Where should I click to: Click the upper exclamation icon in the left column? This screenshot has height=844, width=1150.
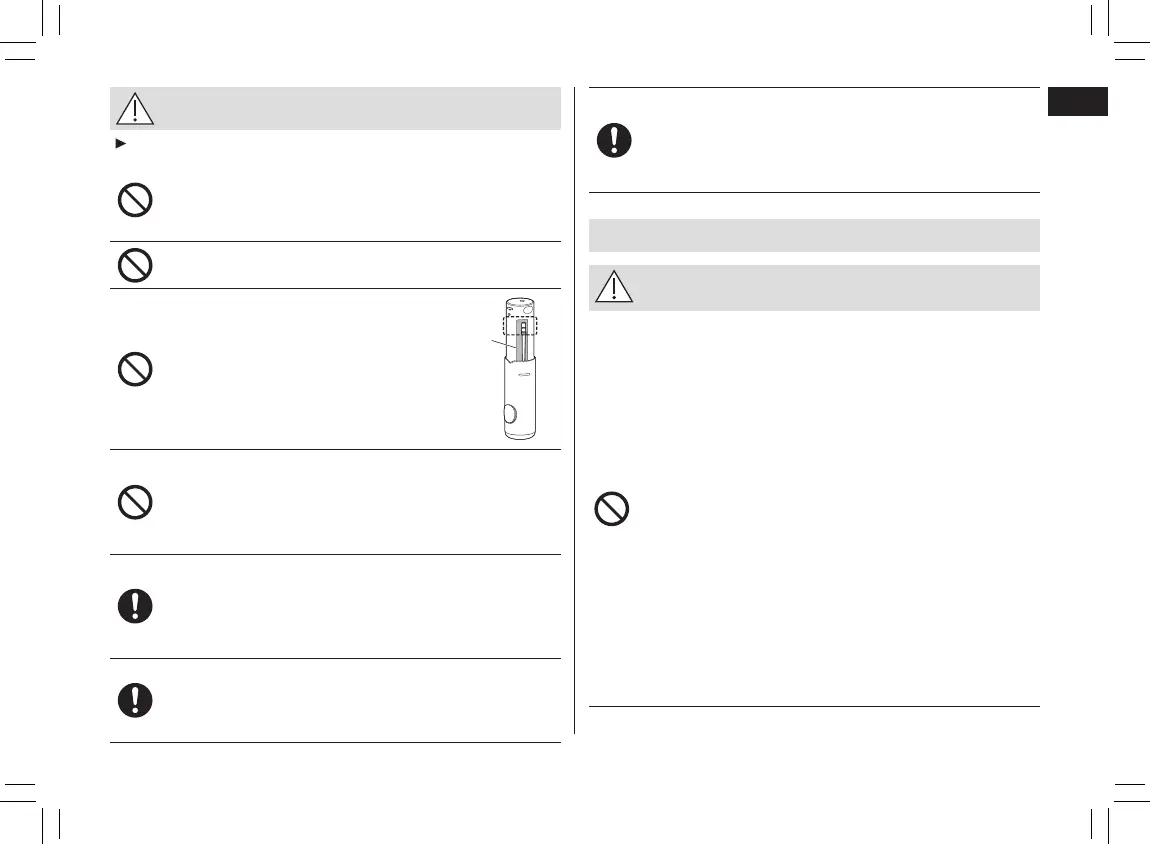(x=135, y=607)
